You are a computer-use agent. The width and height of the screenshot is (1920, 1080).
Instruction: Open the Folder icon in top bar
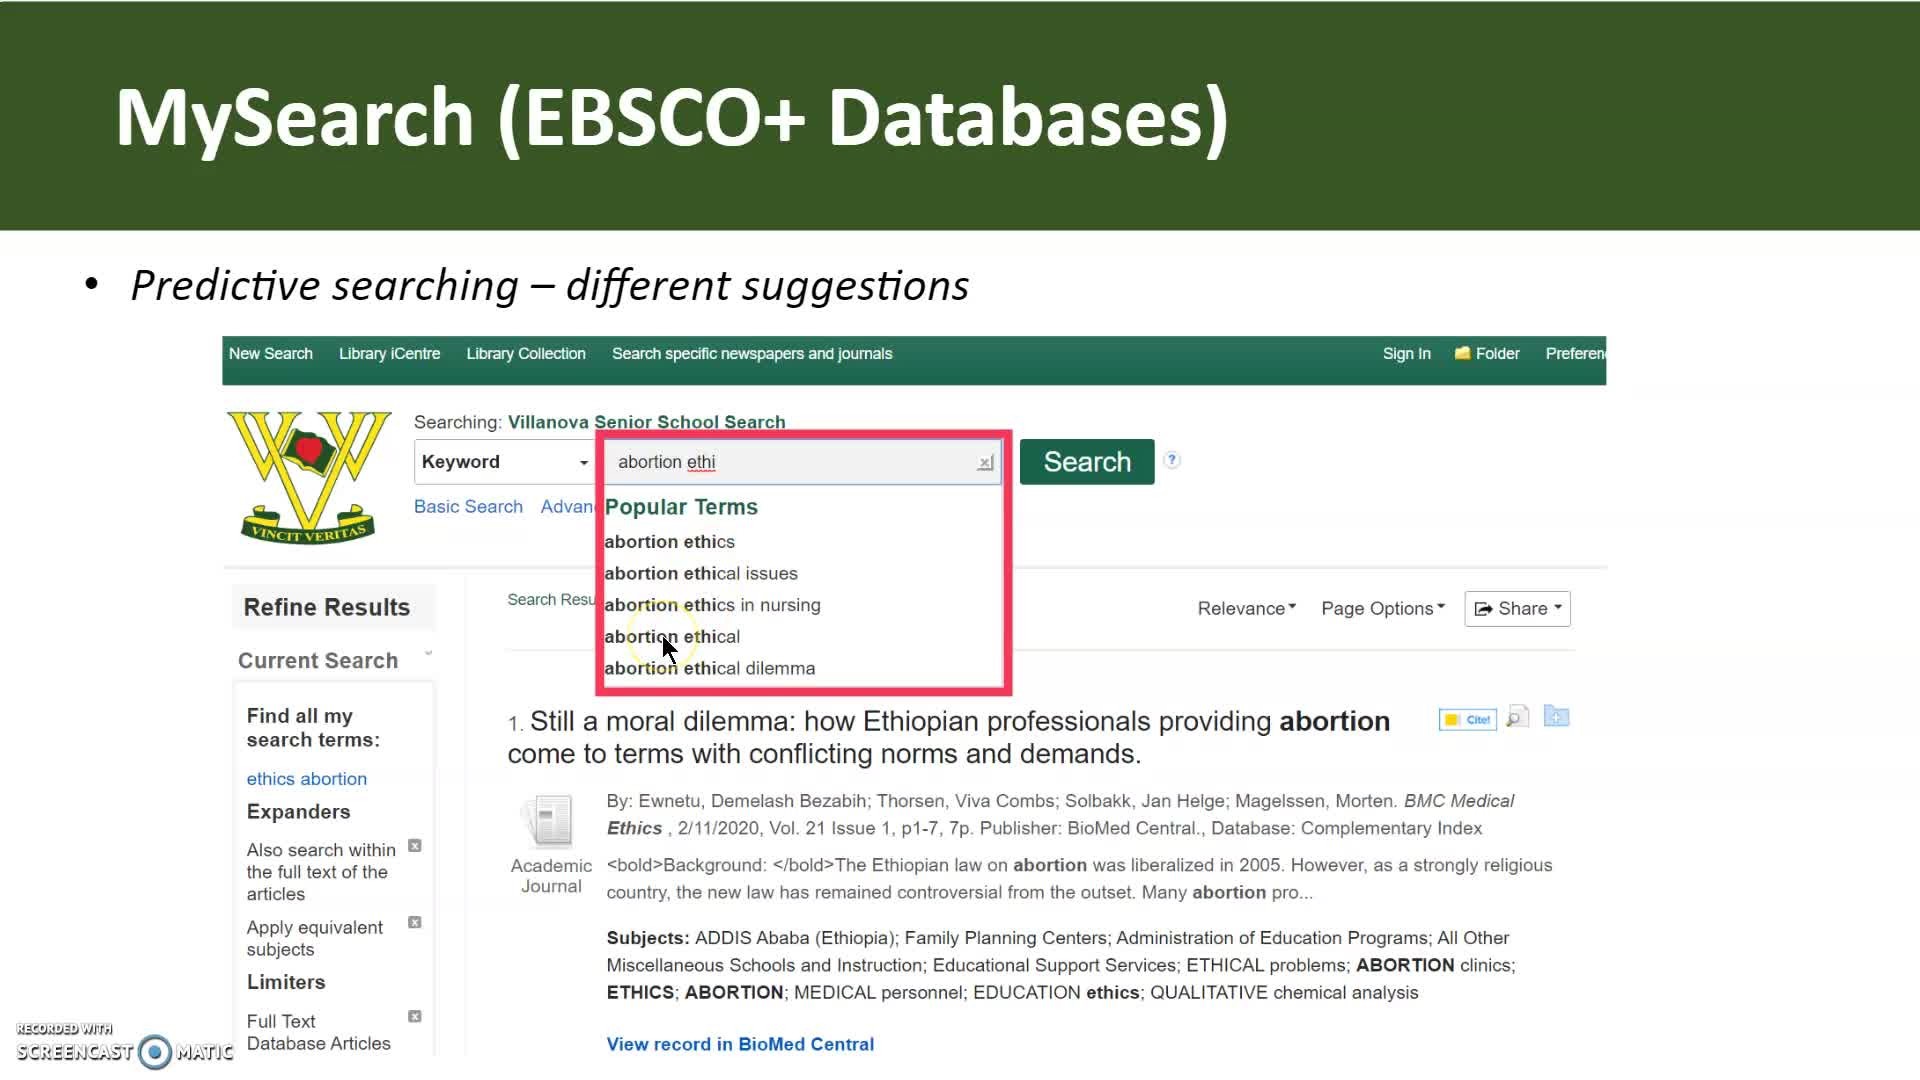(1462, 354)
